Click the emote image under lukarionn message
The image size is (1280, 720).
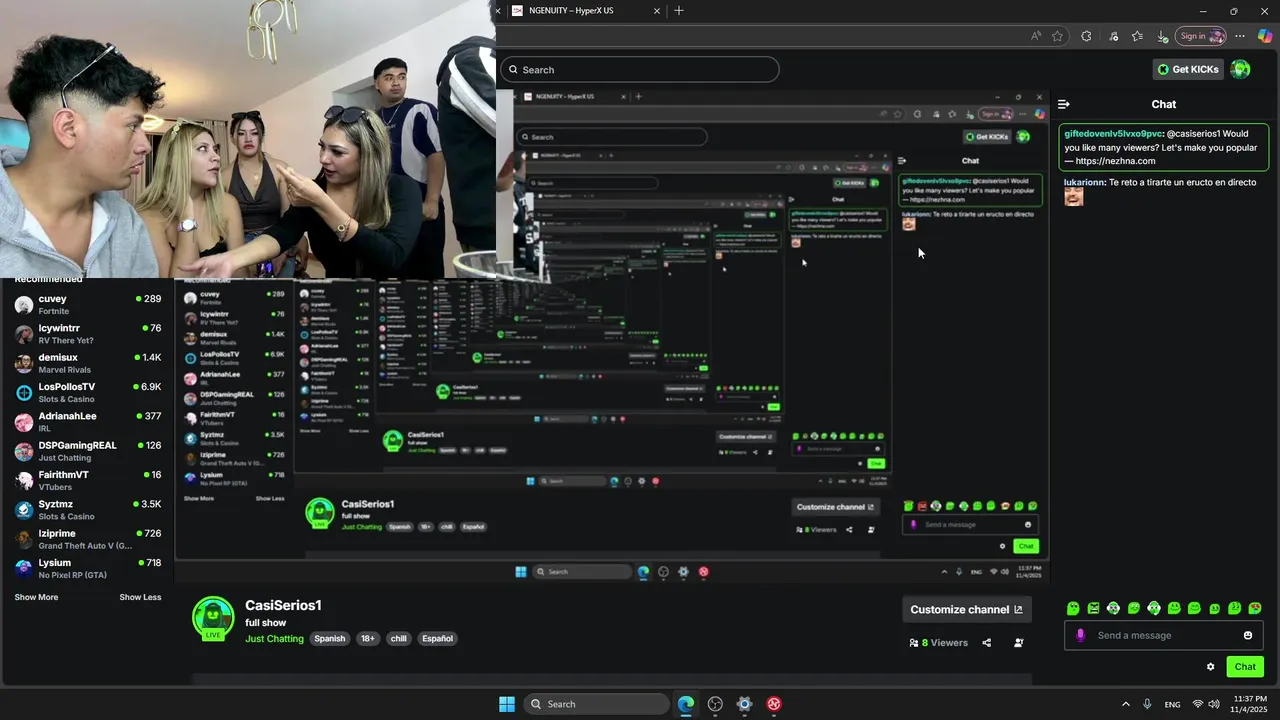click(x=1074, y=197)
